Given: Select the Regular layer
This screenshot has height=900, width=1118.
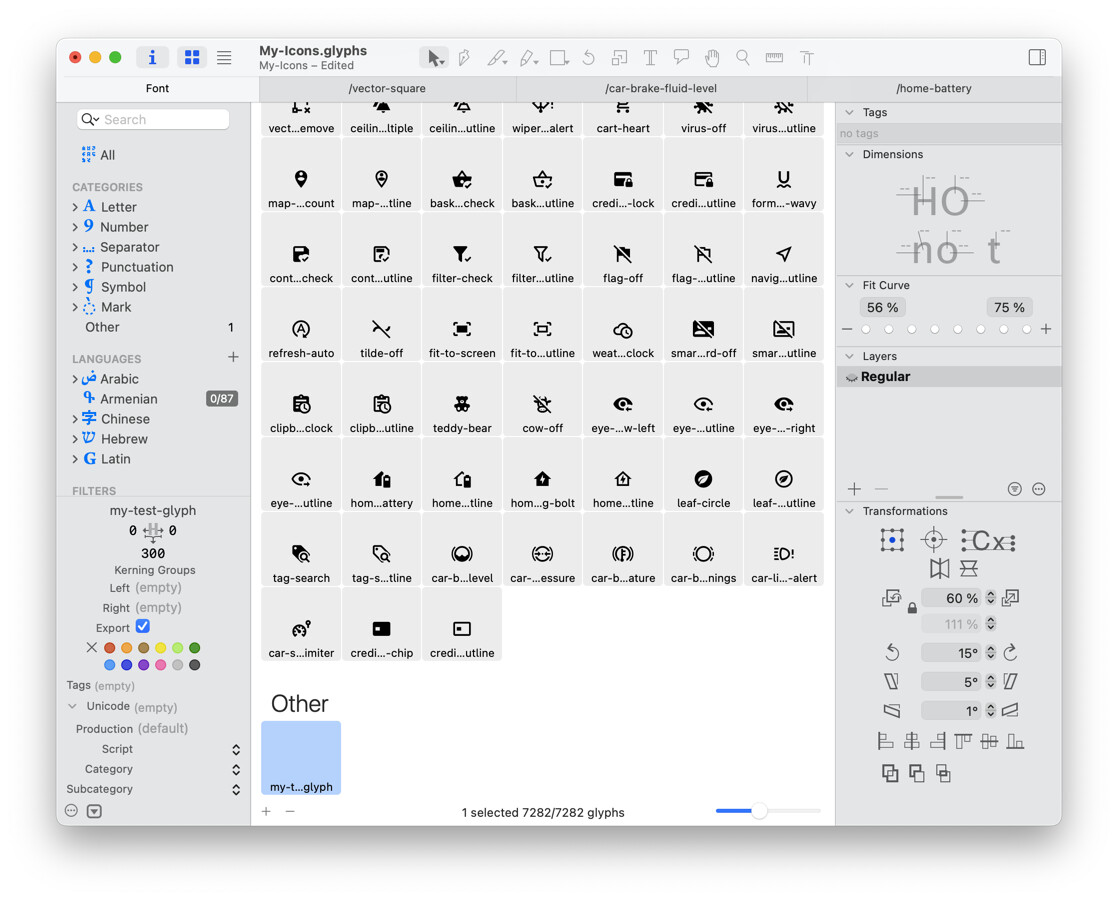Looking at the screenshot, I should [949, 377].
